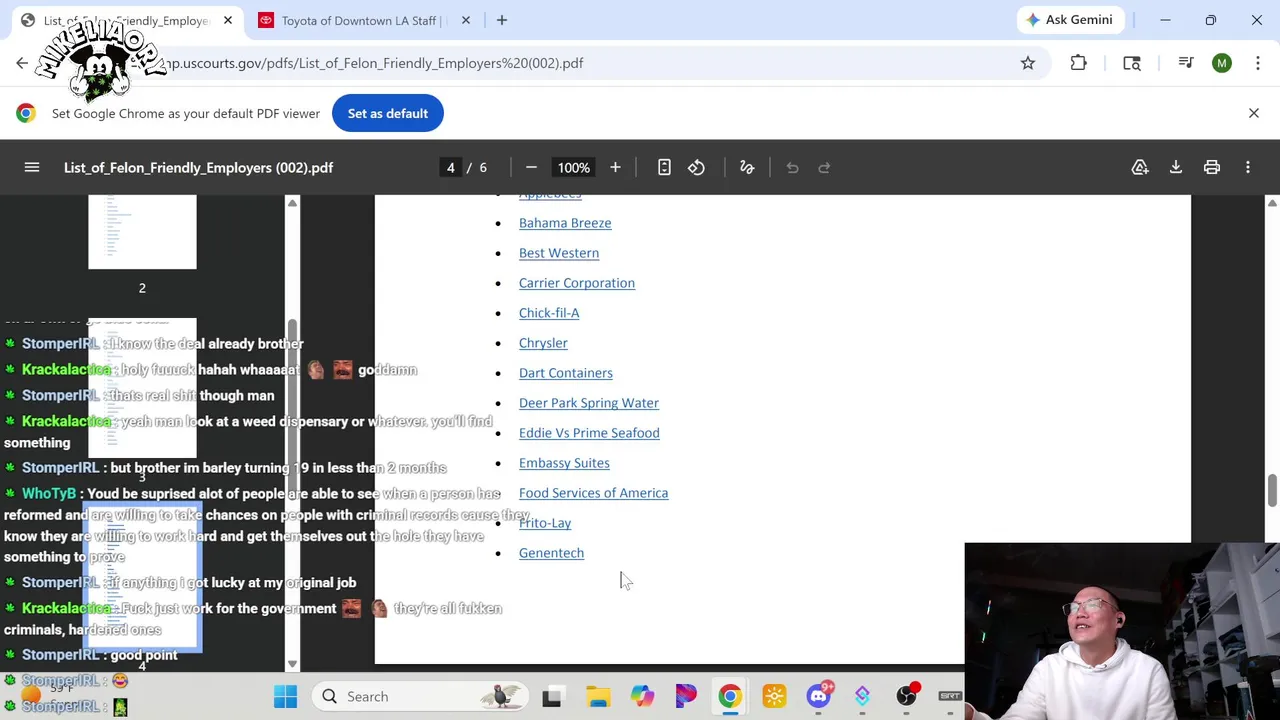
Task: Open the Chrome side panel icon
Action: point(1132,63)
